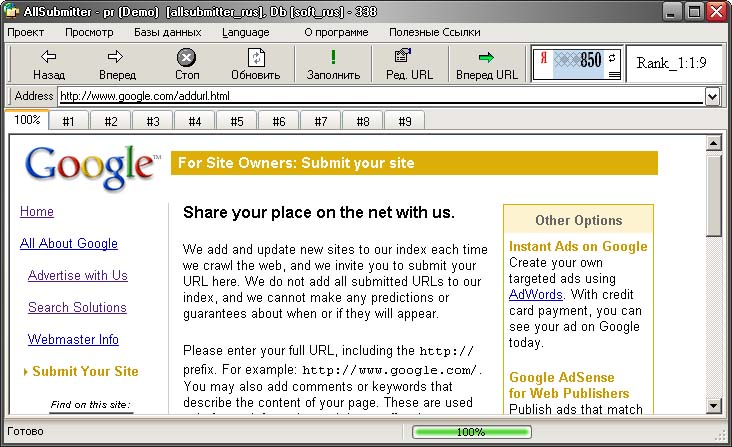The image size is (732, 447).
Task: Click the Google AdSense for Web Publishers heading
Action: [569, 385]
